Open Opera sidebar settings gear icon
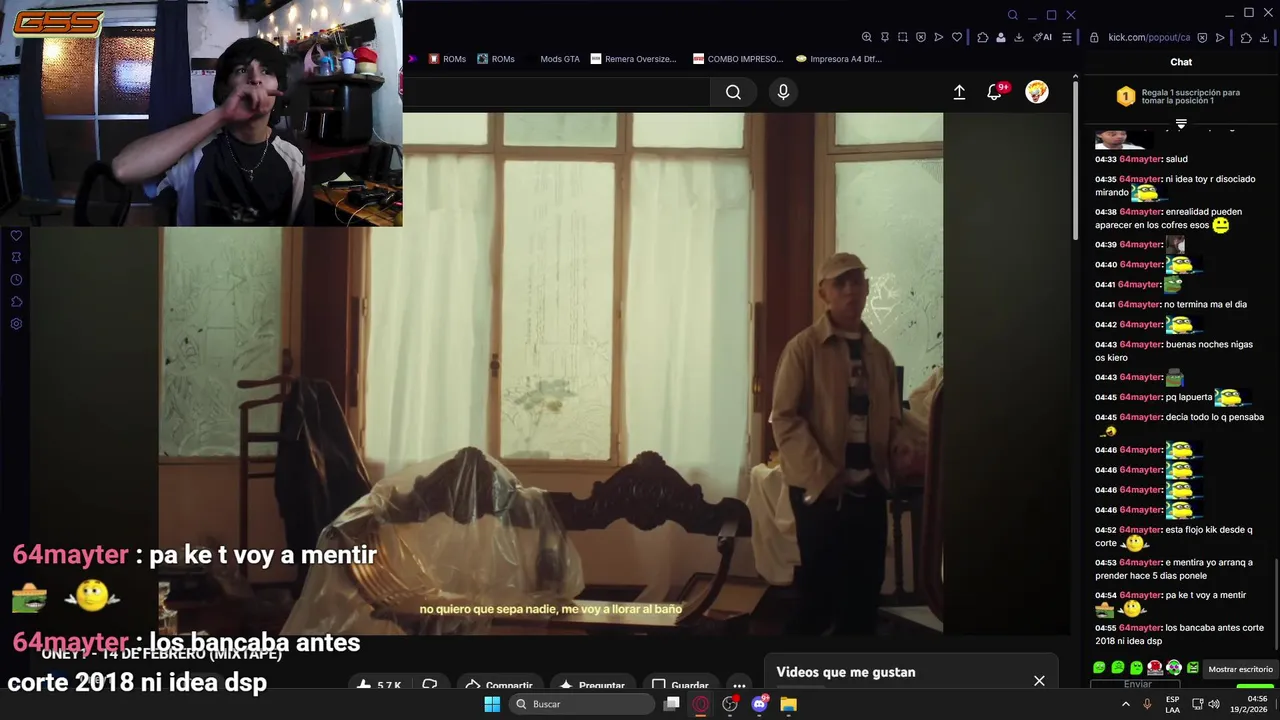1280x720 pixels. click(x=16, y=324)
